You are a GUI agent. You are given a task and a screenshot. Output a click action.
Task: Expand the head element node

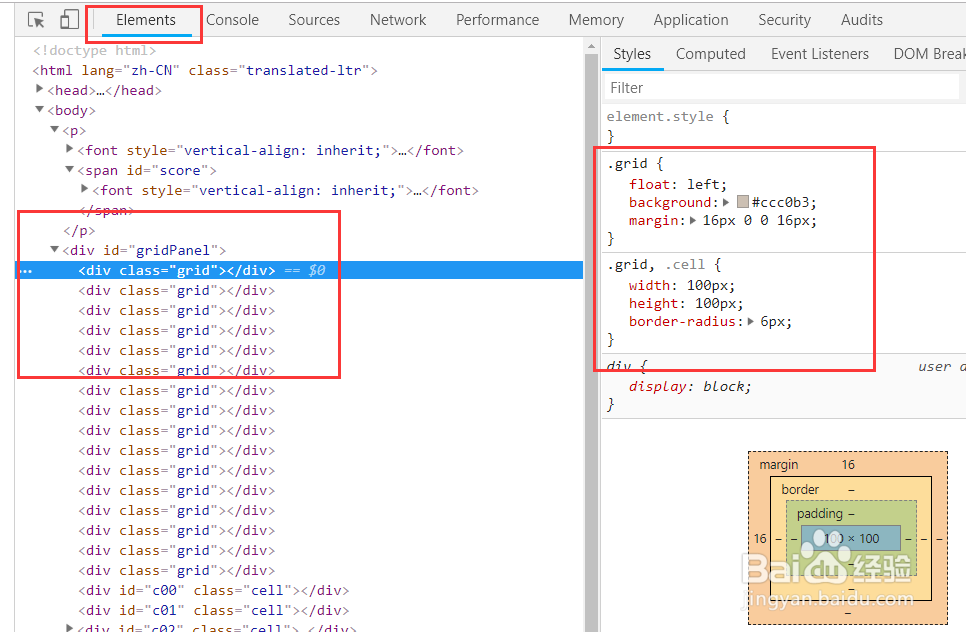pyautogui.click(x=39, y=89)
